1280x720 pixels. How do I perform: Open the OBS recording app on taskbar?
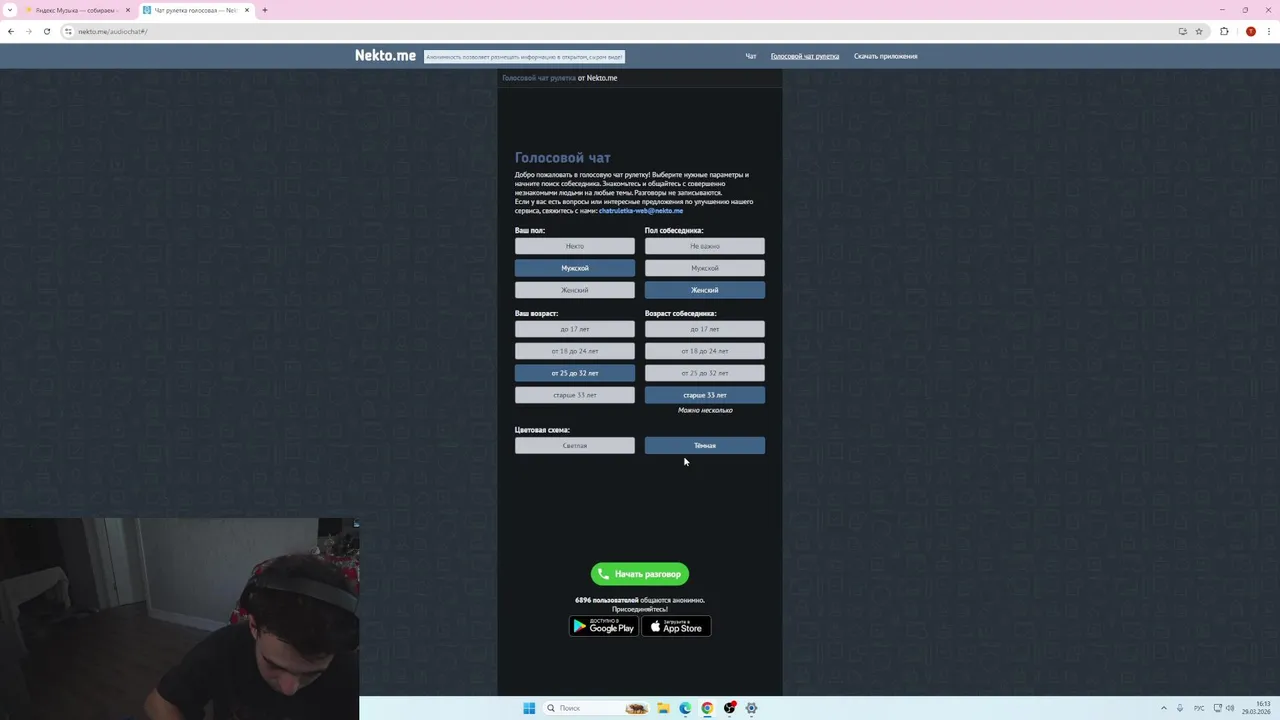729,708
